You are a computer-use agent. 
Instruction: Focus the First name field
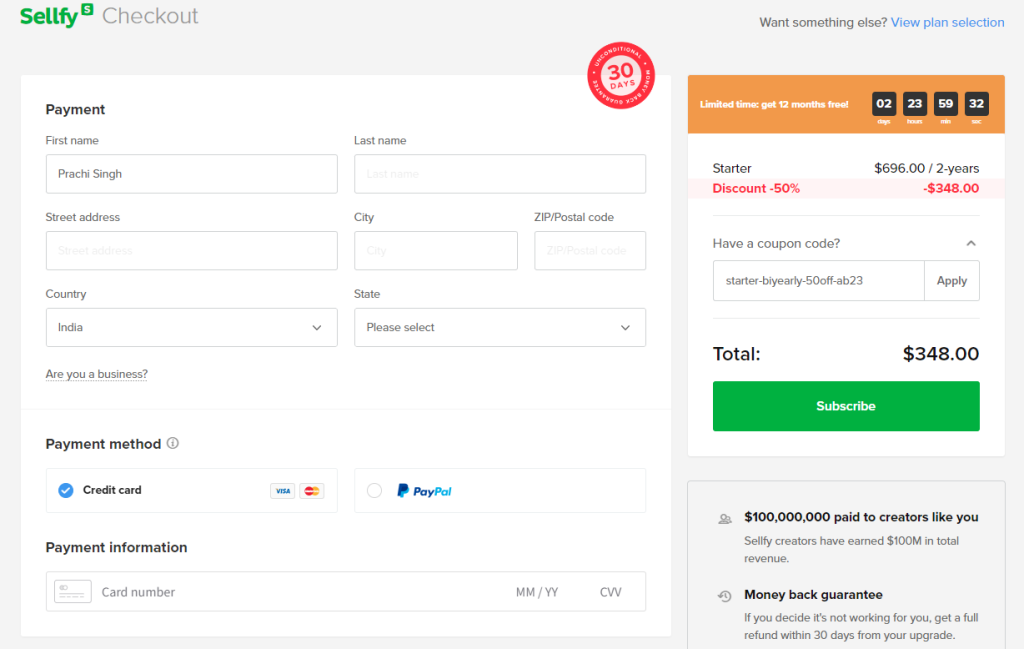click(191, 174)
